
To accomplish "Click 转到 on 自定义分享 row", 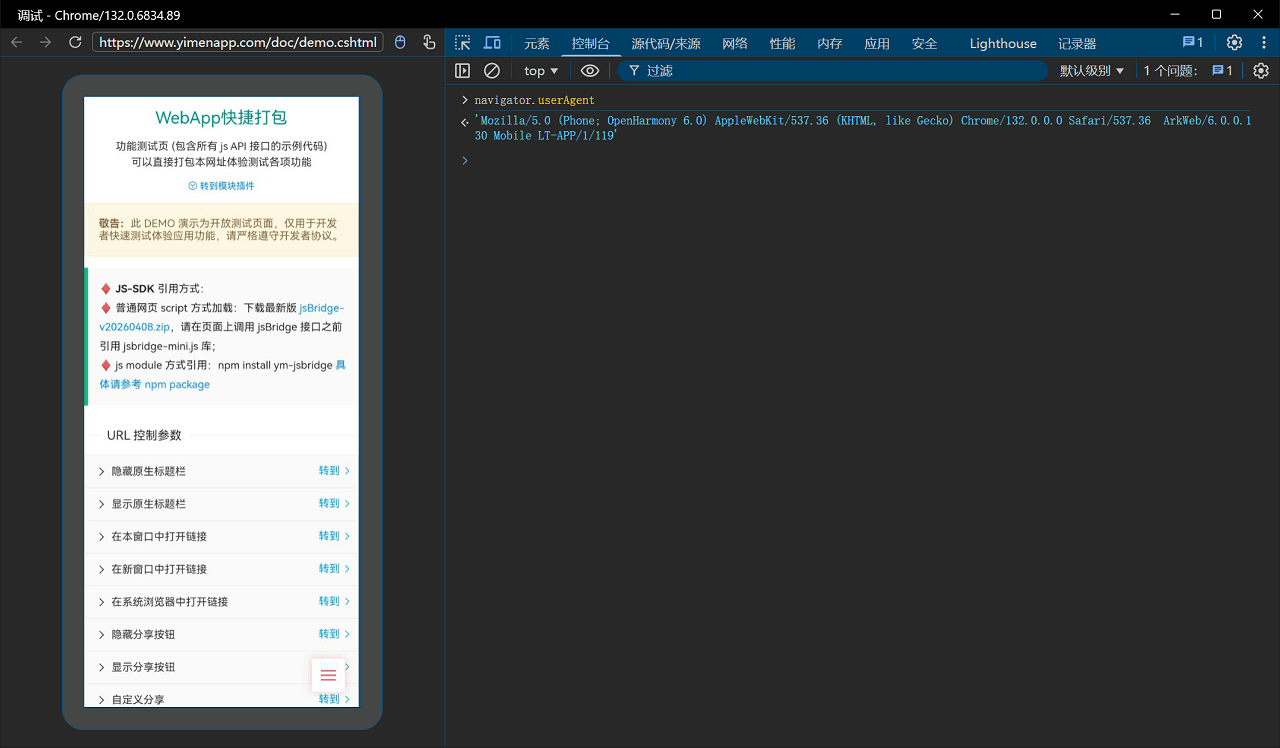I will (334, 699).
